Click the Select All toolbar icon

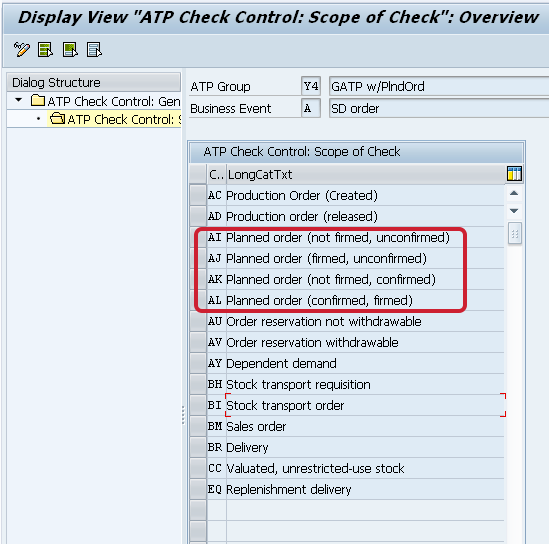(46, 49)
